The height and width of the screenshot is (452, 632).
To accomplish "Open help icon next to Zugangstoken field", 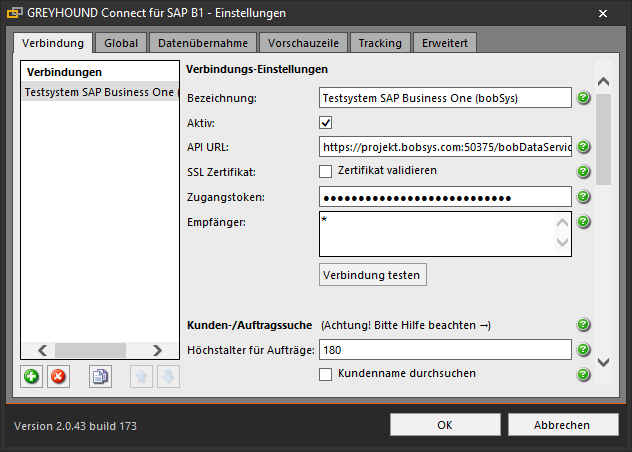I will (583, 196).
